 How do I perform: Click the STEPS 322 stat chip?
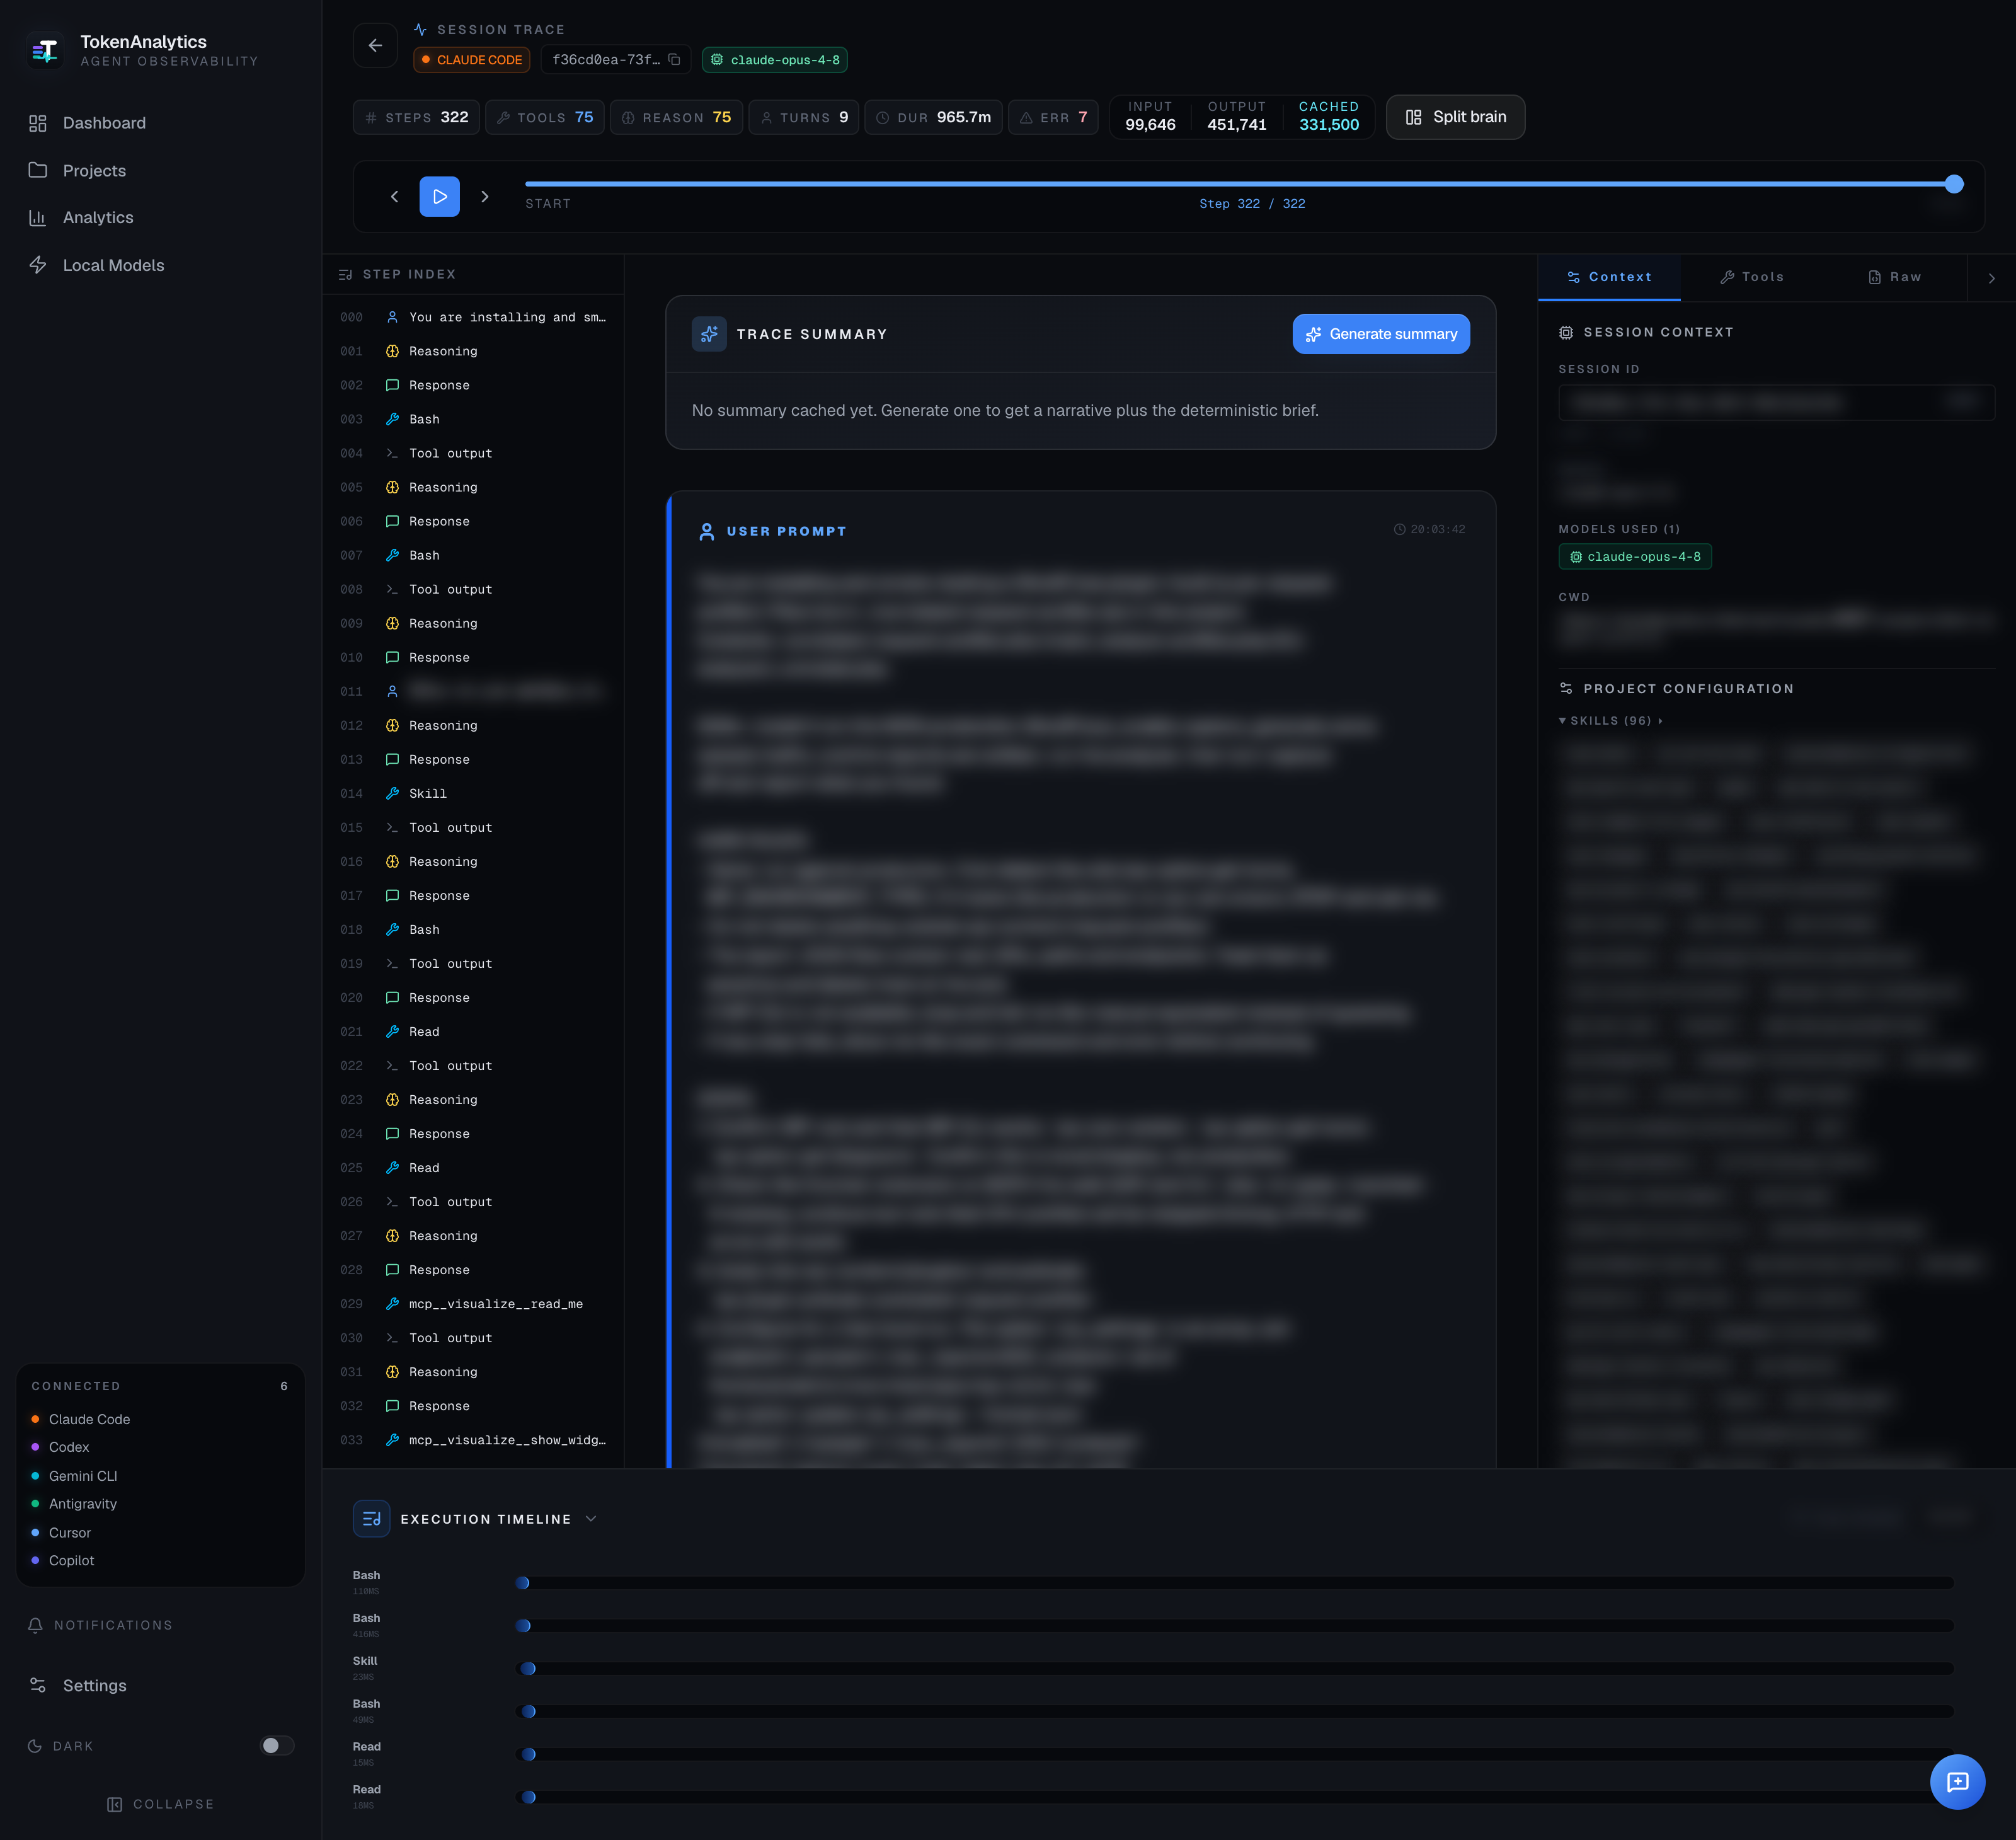coord(416,117)
